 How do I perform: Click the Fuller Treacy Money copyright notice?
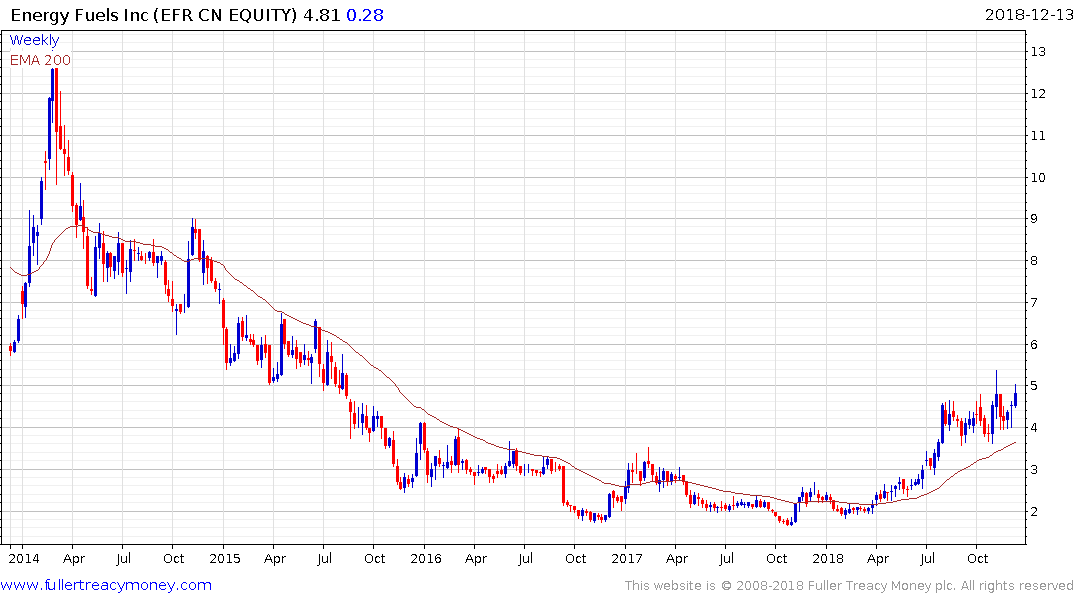[x=849, y=586]
